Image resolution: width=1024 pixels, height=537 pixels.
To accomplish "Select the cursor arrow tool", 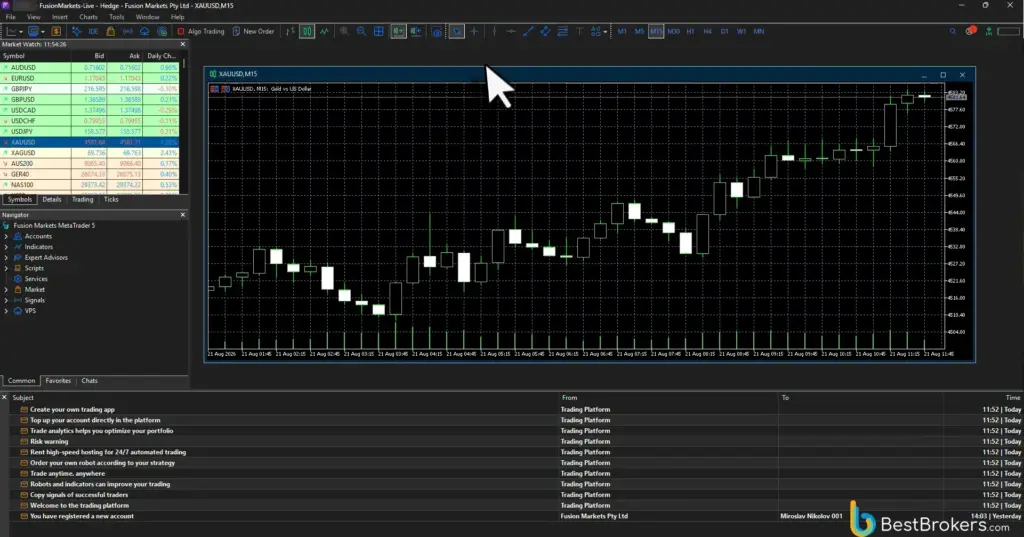I will pyautogui.click(x=456, y=31).
